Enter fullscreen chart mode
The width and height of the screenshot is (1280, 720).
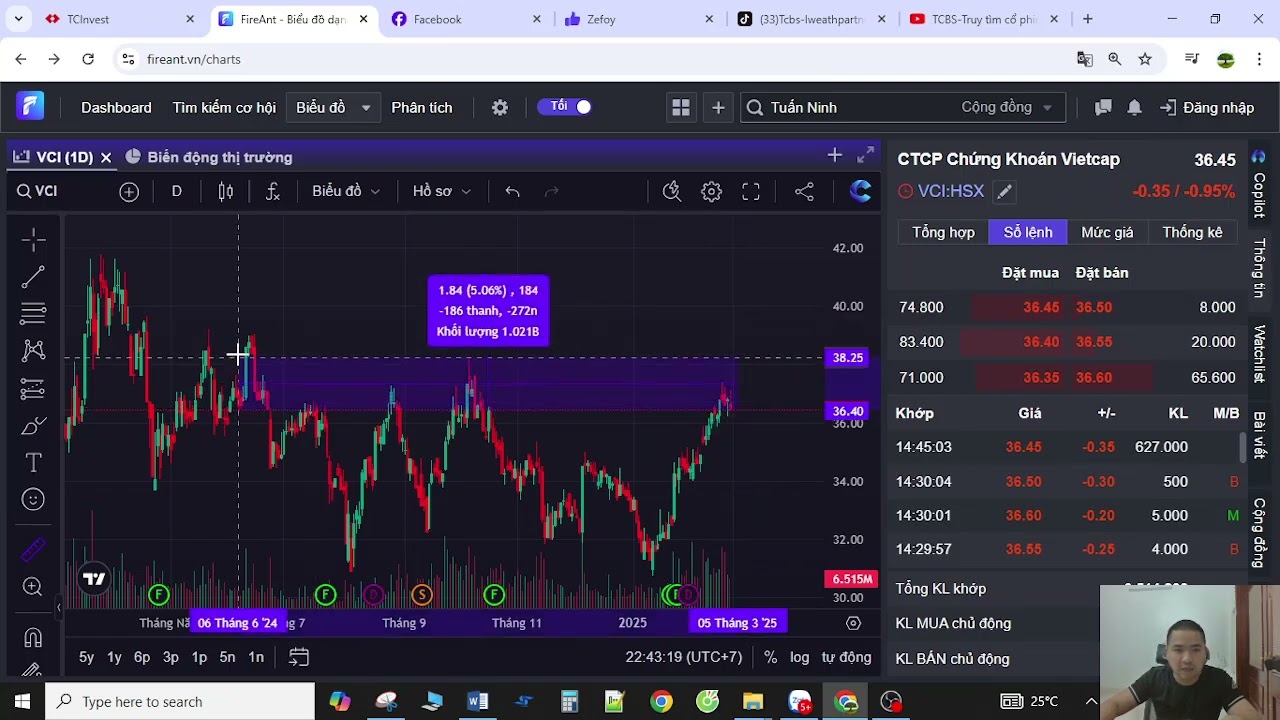click(751, 191)
